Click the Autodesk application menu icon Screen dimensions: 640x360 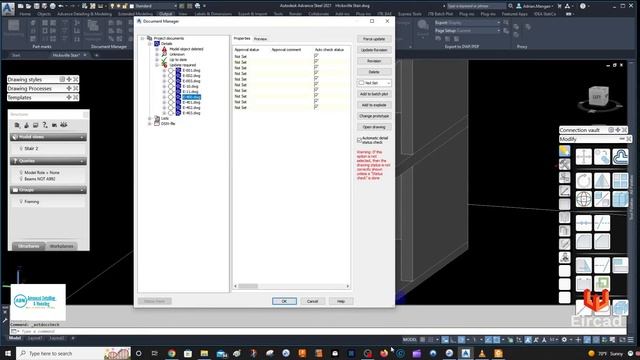(x=8, y=8)
